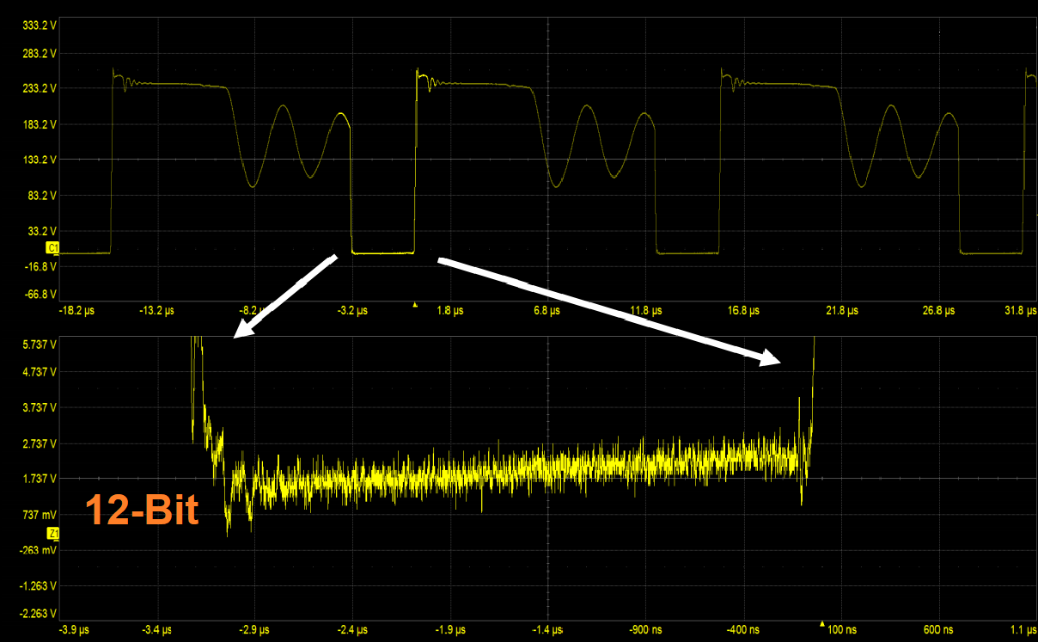This screenshot has width=1038, height=642.
Task: Click the 1.8 µs time axis label
Action: pyautogui.click(x=450, y=310)
